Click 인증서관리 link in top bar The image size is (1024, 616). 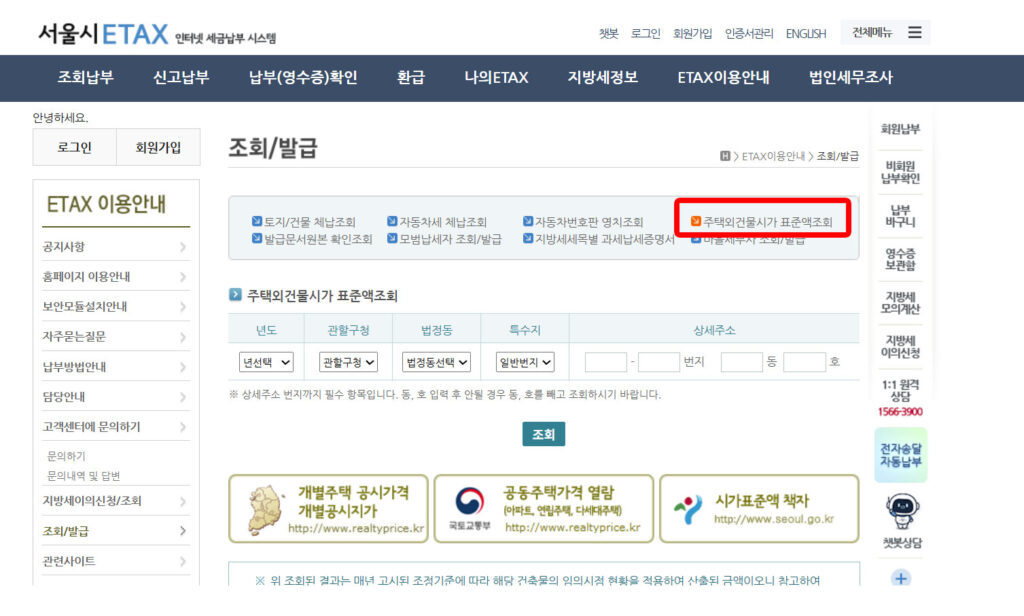coord(749,33)
